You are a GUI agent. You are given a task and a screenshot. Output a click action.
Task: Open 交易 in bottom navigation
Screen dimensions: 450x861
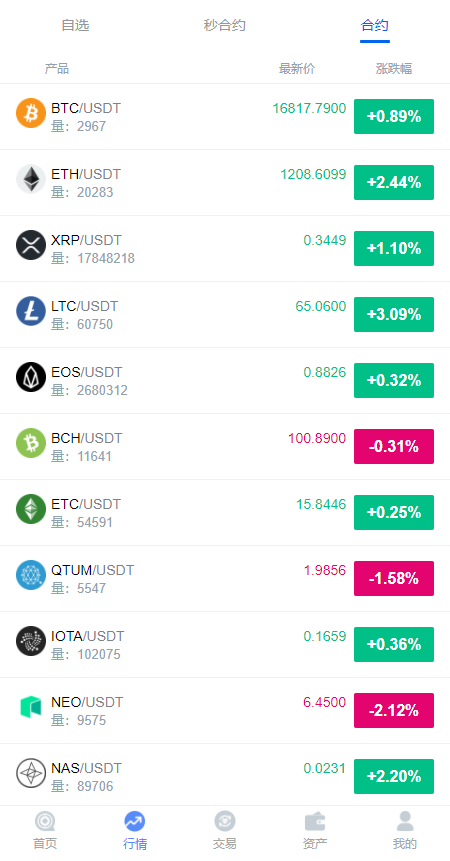point(225,831)
